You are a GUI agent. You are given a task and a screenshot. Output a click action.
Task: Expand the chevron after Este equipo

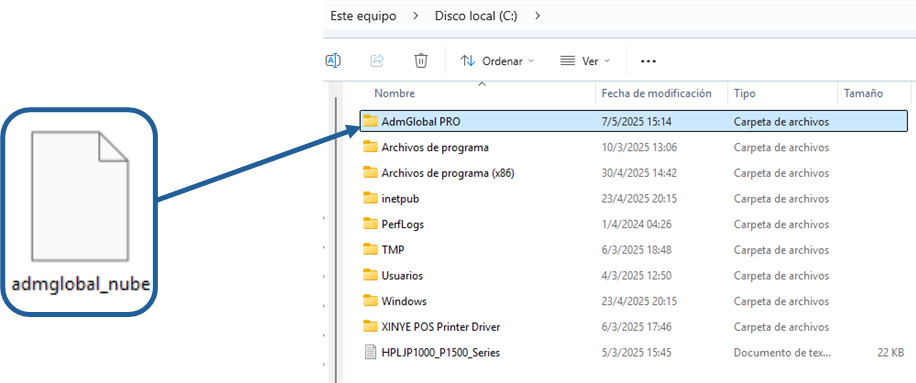point(415,16)
